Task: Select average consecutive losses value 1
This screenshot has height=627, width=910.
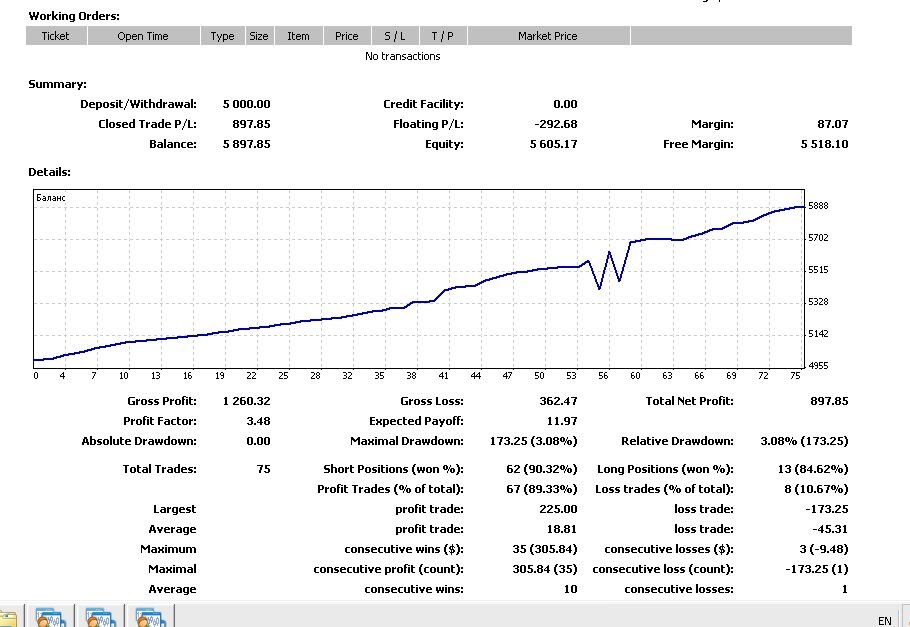Action: [845, 589]
